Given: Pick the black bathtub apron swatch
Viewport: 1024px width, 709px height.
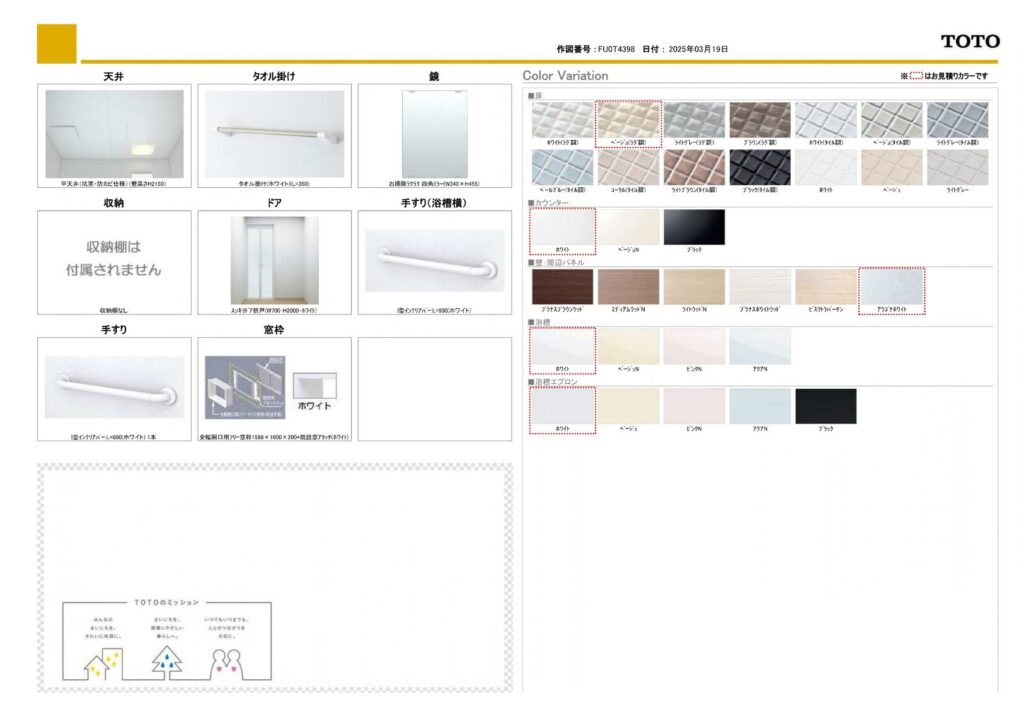Looking at the screenshot, I should coord(826,406).
